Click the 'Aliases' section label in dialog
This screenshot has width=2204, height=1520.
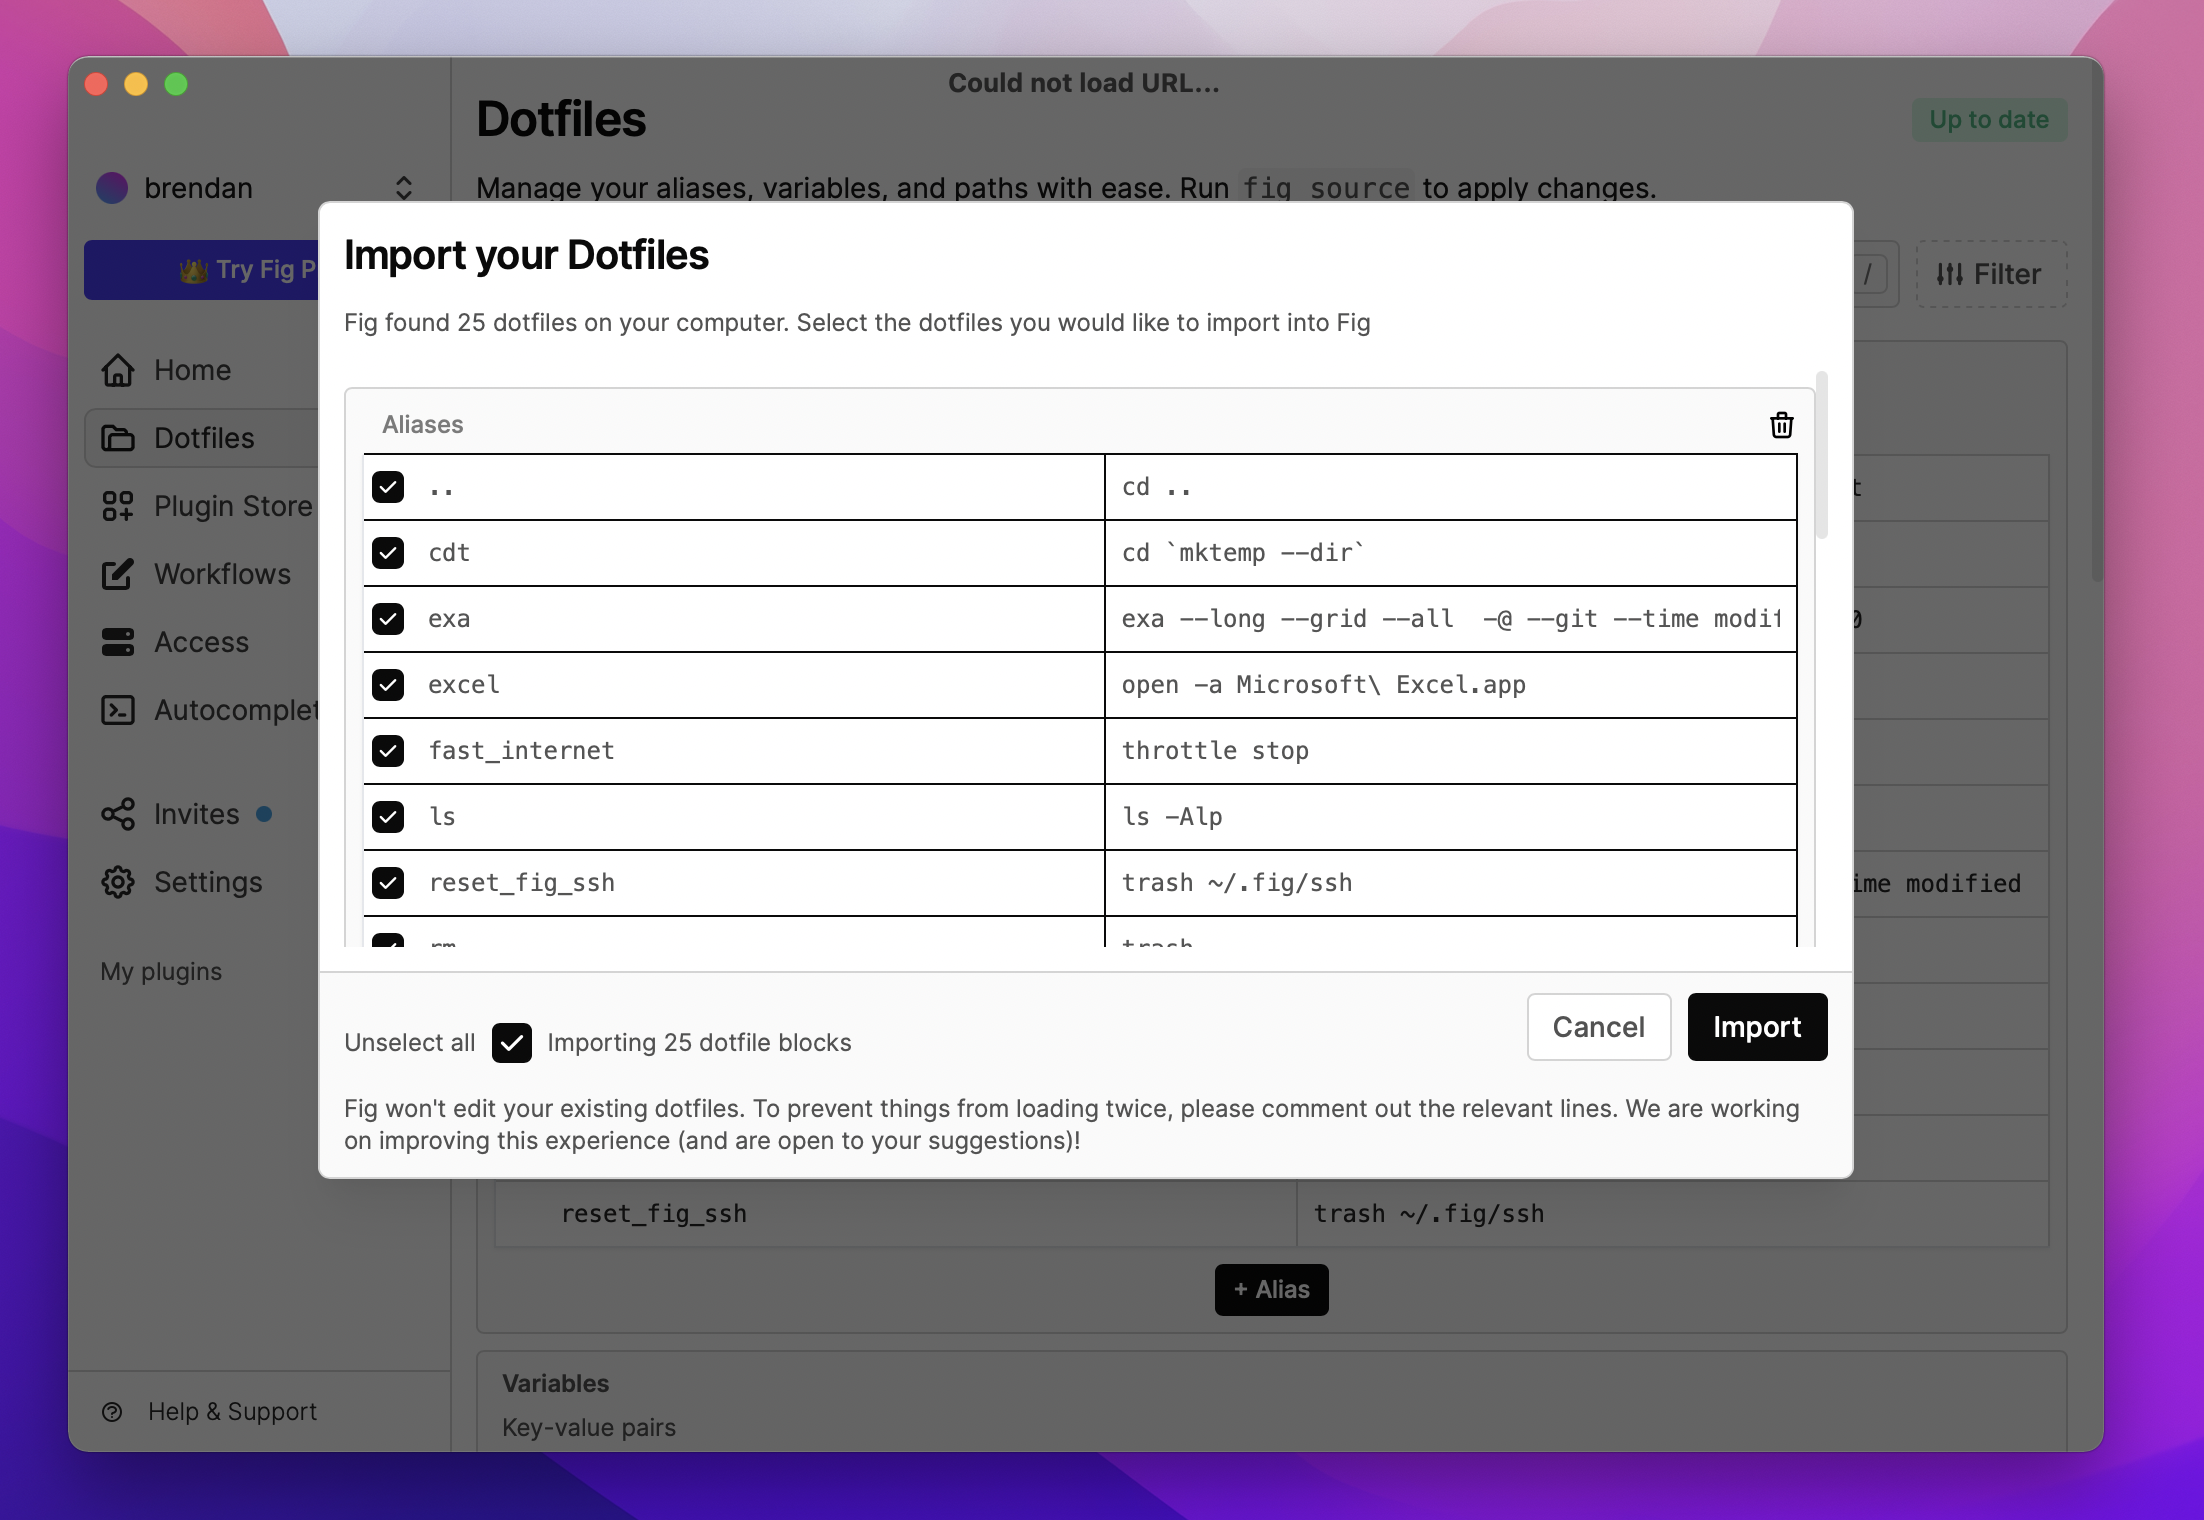click(x=422, y=425)
